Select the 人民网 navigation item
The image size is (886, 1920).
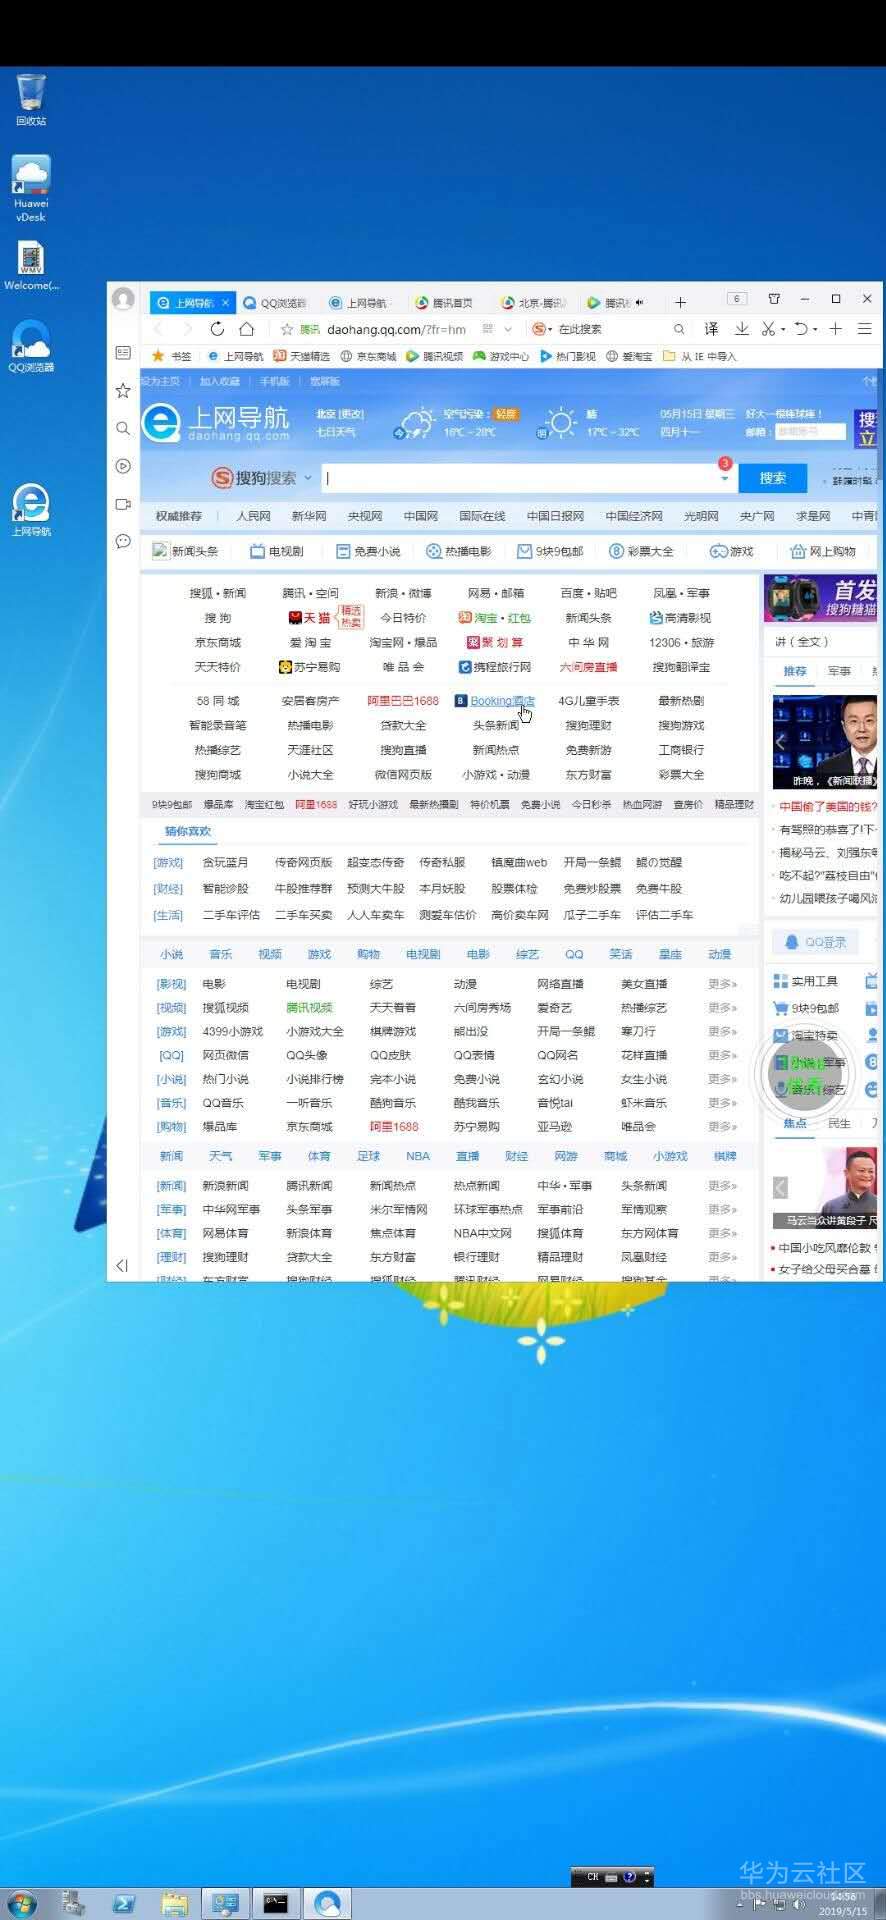(x=253, y=516)
